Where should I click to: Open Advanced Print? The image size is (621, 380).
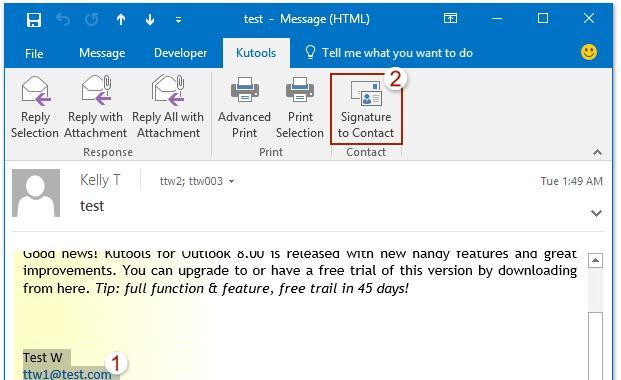(244, 107)
